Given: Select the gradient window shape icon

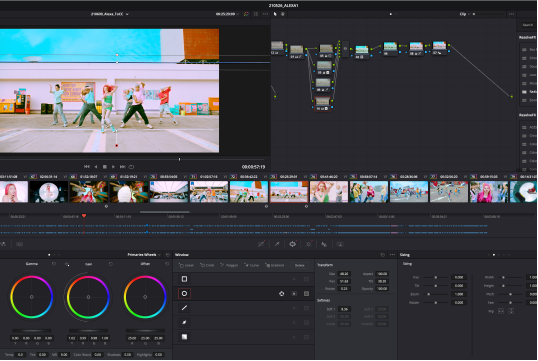Looking at the screenshot, I should 184,337.
